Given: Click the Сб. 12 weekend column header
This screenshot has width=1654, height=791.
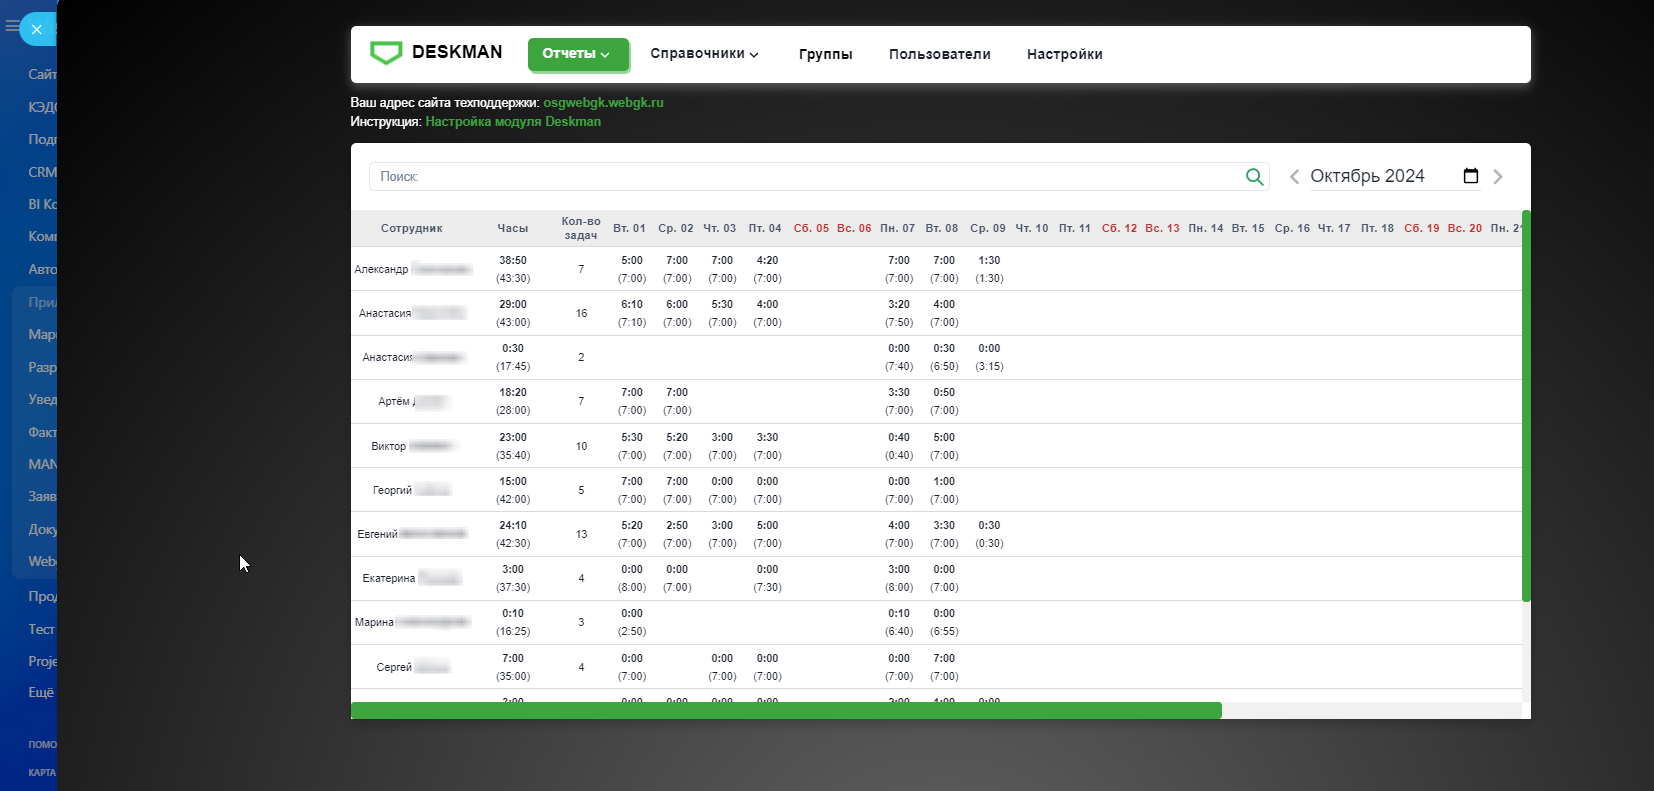Looking at the screenshot, I should [1120, 228].
